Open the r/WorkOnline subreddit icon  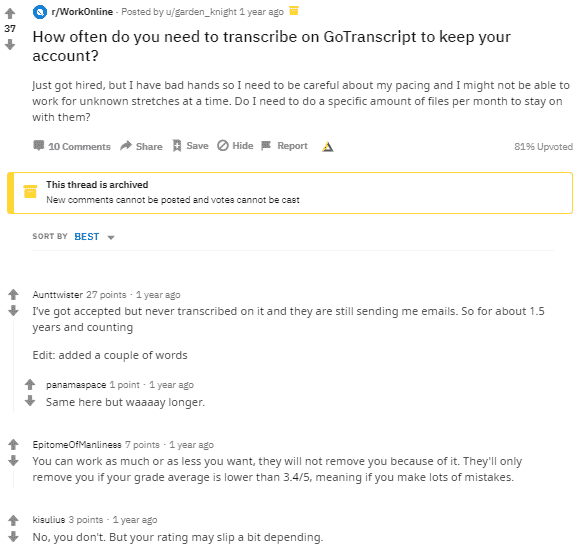[40, 12]
